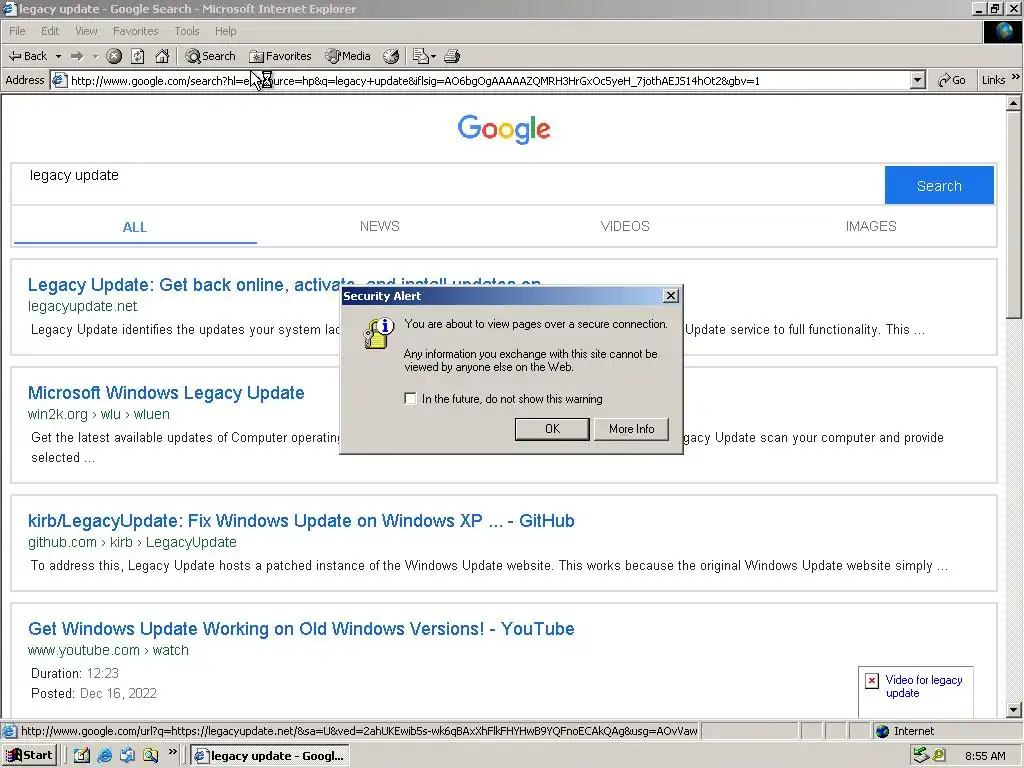Go to the Home page icon

[162, 56]
